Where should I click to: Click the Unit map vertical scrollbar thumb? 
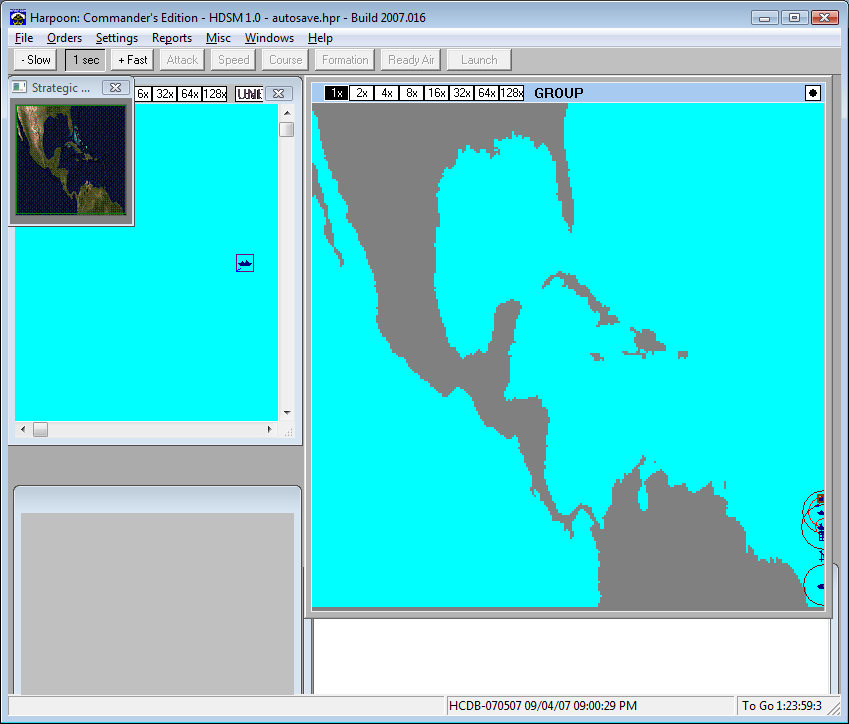point(287,129)
